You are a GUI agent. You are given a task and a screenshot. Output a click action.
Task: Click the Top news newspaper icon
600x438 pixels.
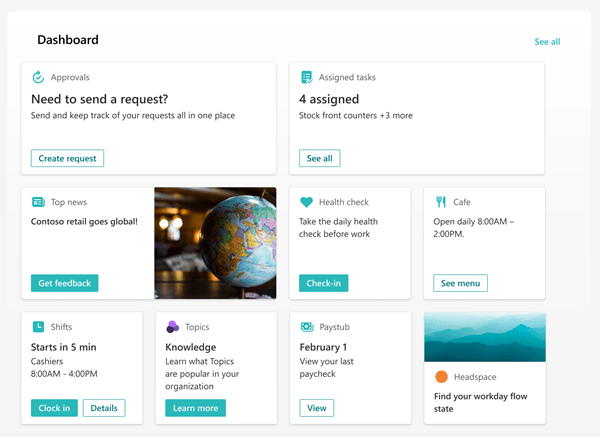click(x=38, y=202)
